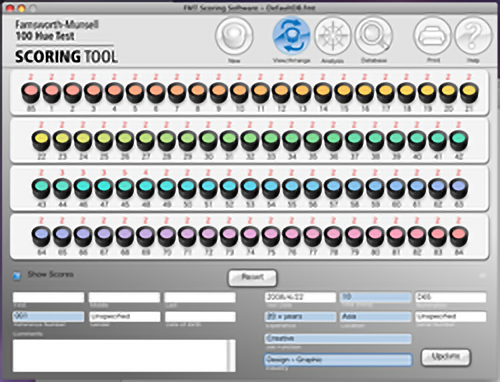The width and height of the screenshot is (500, 382).
Task: Select the View/Arrange icon
Action: point(291,35)
